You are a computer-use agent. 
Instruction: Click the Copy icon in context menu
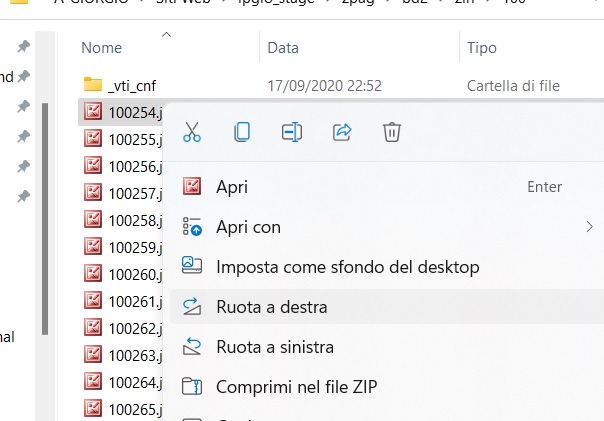[242, 132]
